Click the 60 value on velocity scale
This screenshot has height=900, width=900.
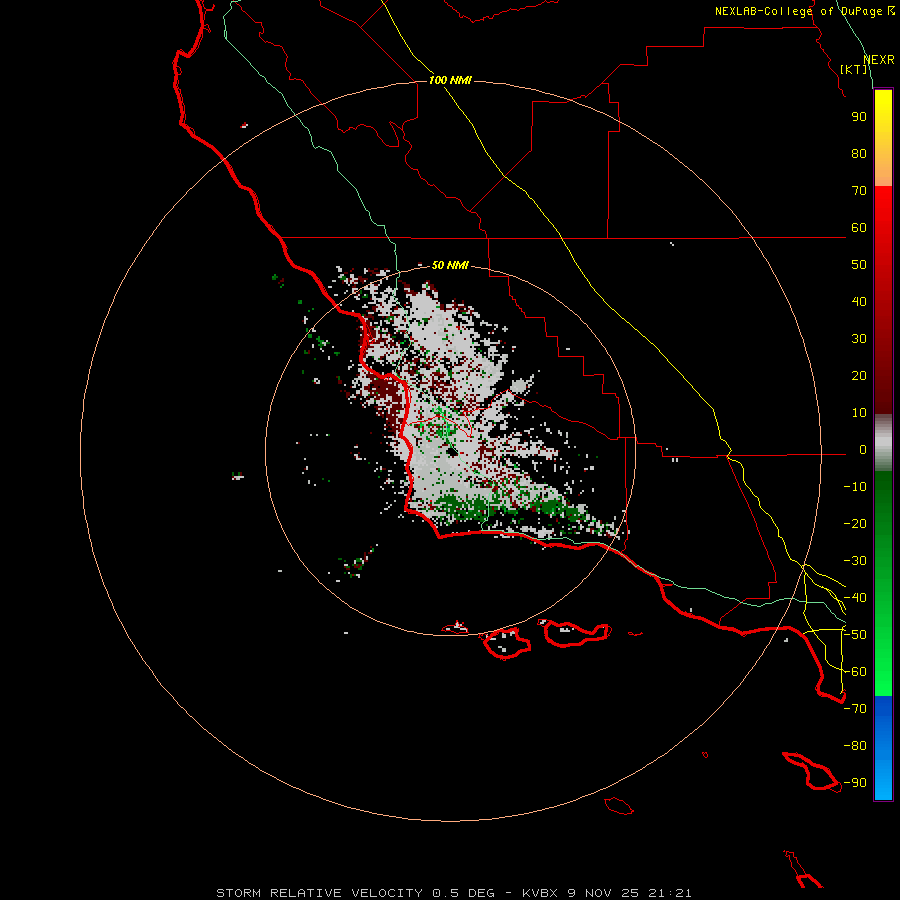pos(859,228)
